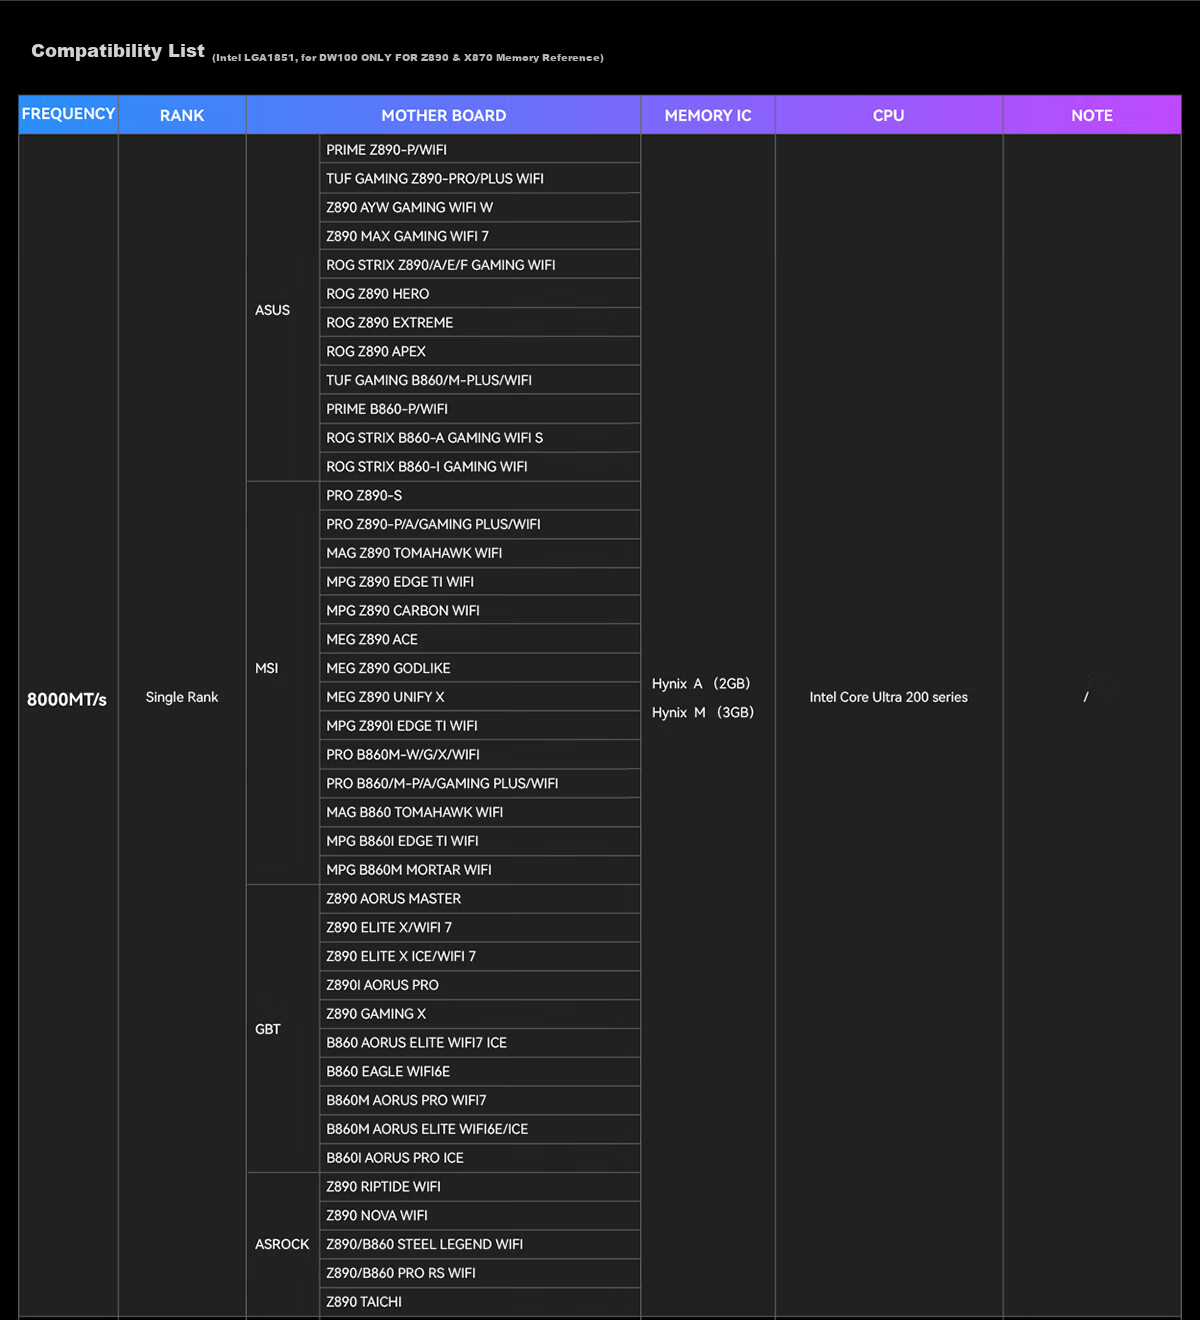Click the Hynix M (3GB) entry
Image resolution: width=1200 pixels, height=1320 pixels.
pos(703,713)
